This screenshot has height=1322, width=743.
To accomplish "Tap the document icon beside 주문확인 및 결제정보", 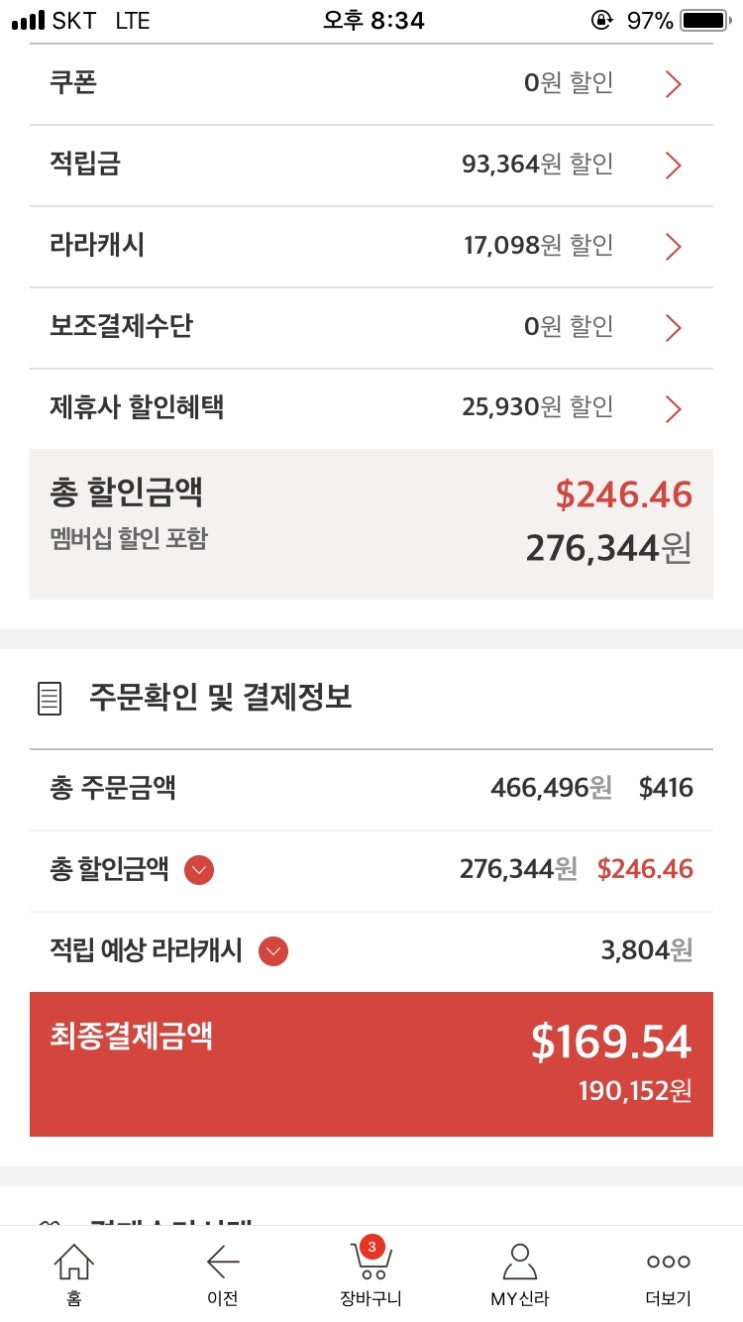I will [x=49, y=698].
